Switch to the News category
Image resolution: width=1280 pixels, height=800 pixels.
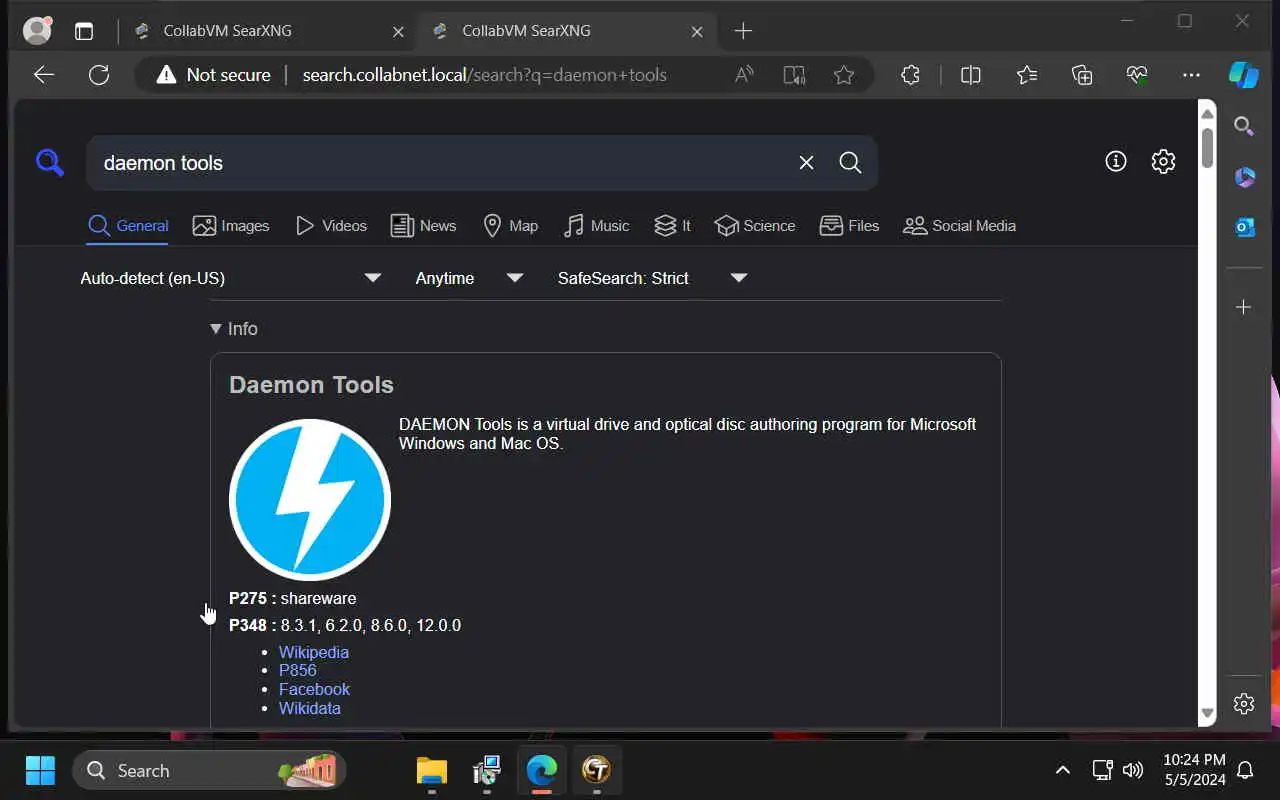423,226
